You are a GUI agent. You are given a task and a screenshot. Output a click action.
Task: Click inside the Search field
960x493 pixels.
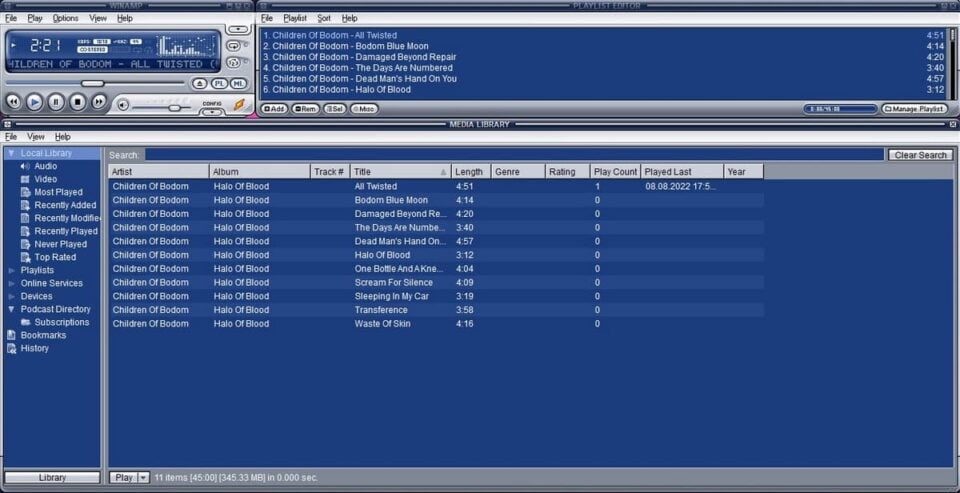click(x=514, y=155)
